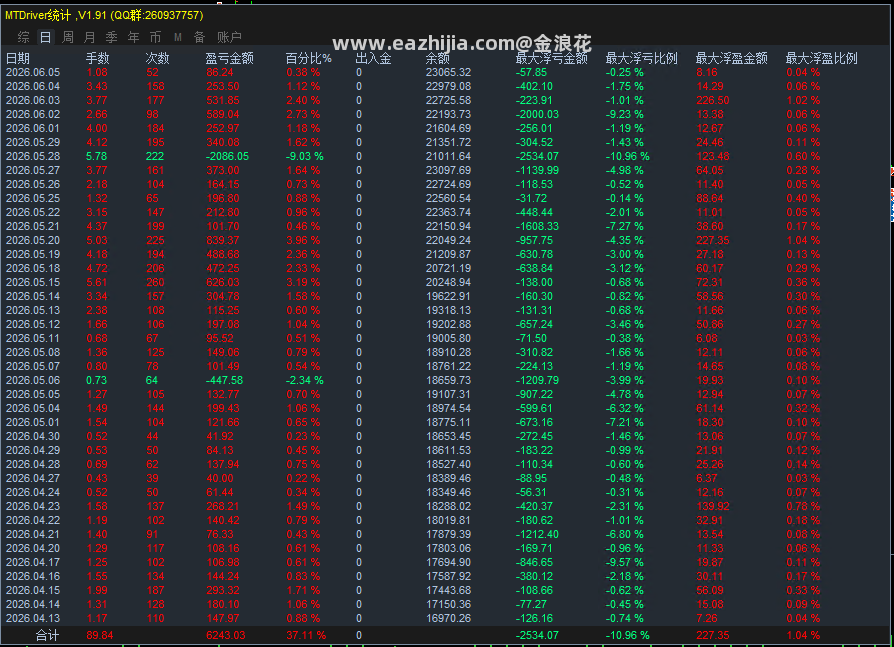Select the MTDriver统计 V1.91 title text
Viewport: 894px width, 647px height.
(x=104, y=15)
